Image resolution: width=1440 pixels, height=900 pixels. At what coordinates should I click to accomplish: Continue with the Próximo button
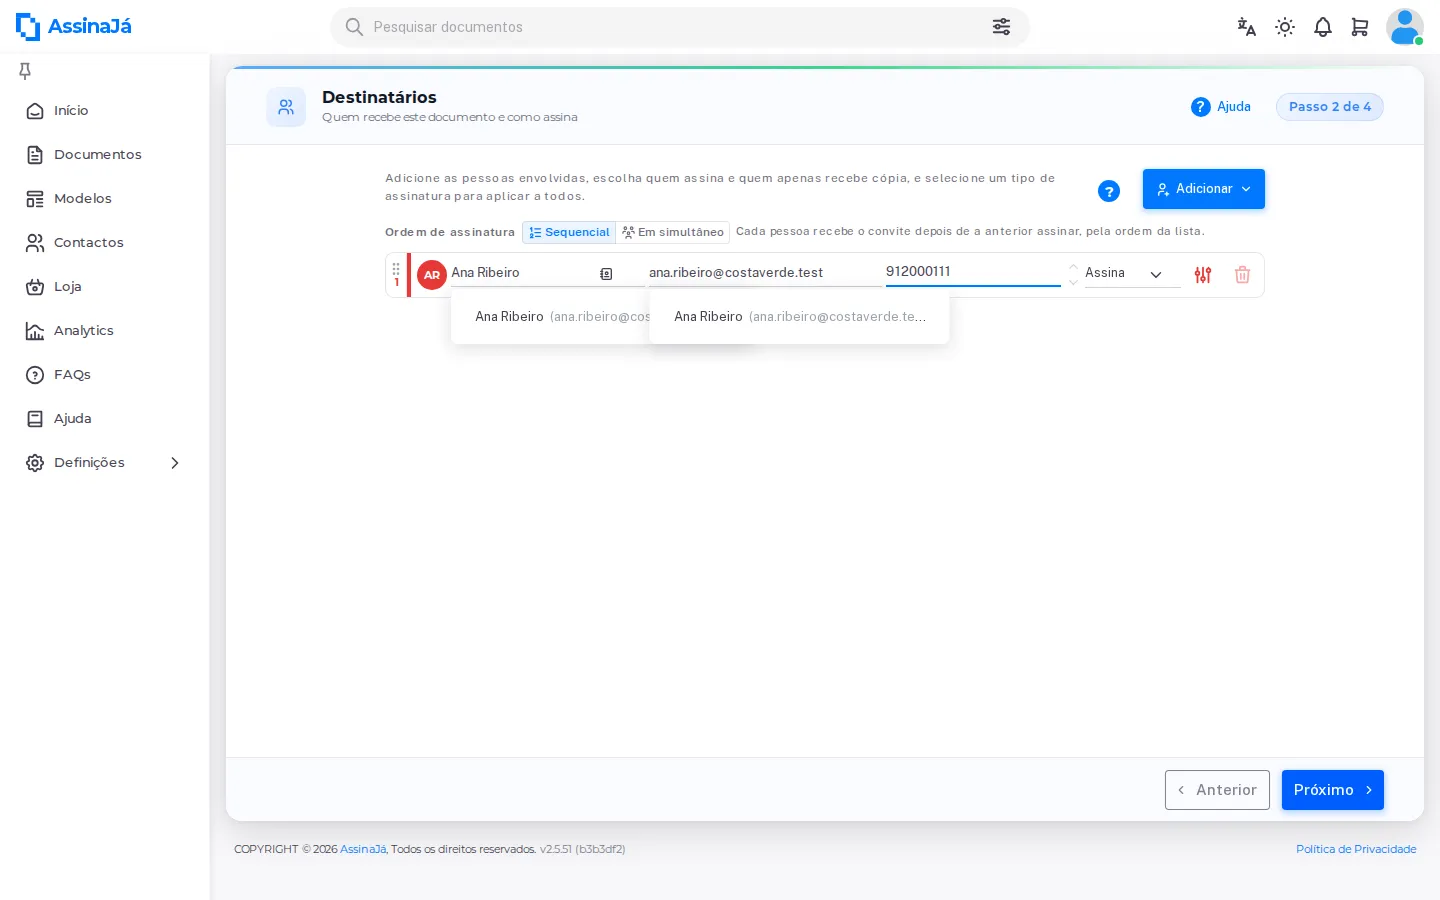pyautogui.click(x=1333, y=790)
